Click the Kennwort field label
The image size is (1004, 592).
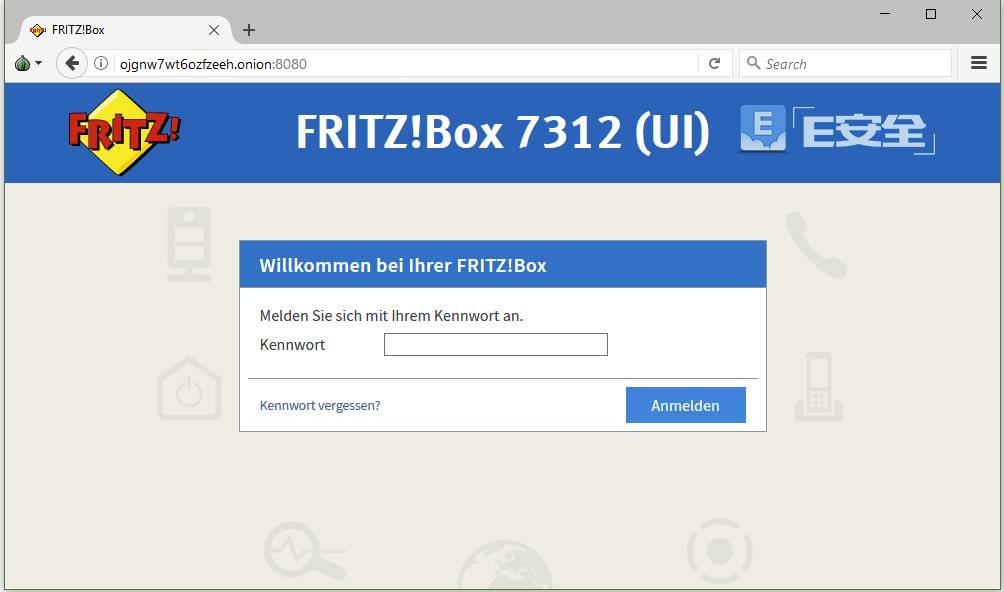pos(293,345)
